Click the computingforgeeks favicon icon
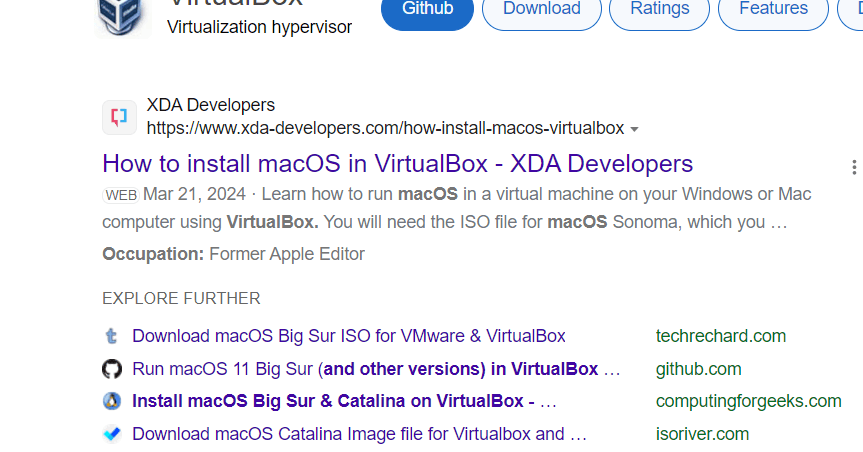Screen dimensions: 863x452 (x=112, y=401)
